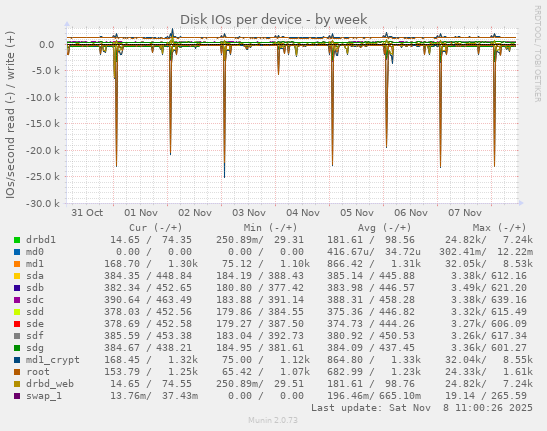Click the '04 Nov' x-axis label
Screen dimensions: 547x431
click(303, 213)
